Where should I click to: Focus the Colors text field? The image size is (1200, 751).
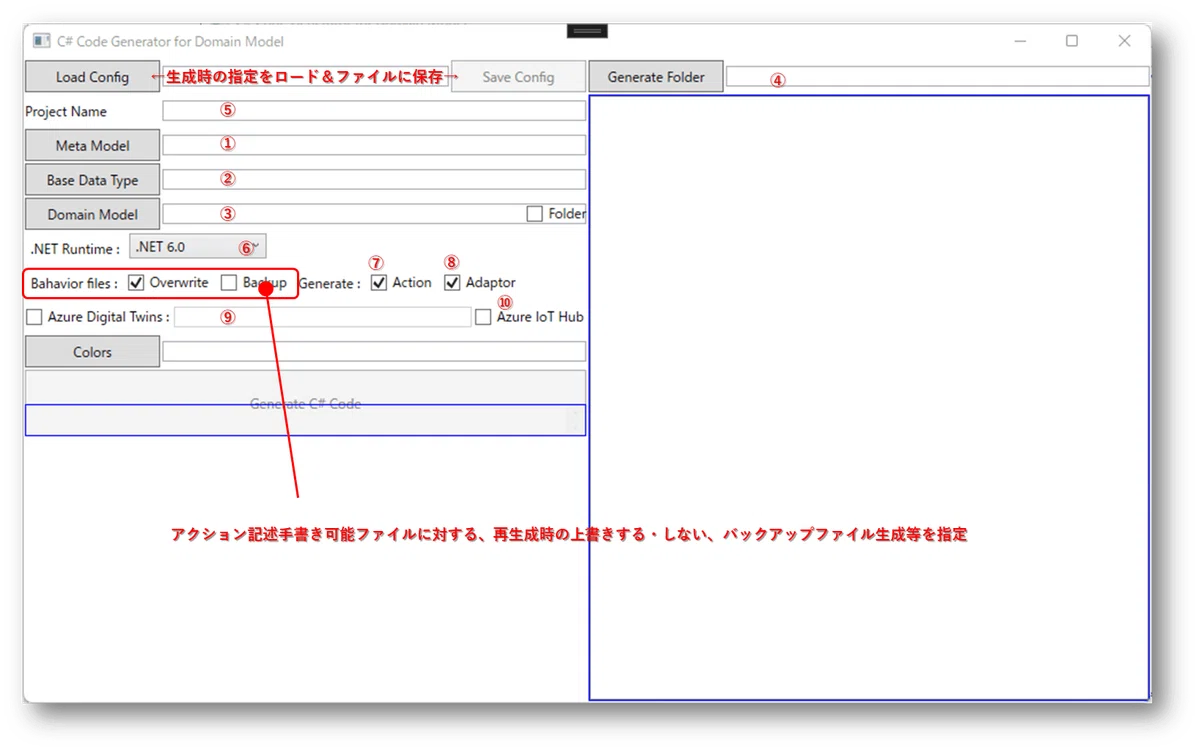click(x=374, y=352)
